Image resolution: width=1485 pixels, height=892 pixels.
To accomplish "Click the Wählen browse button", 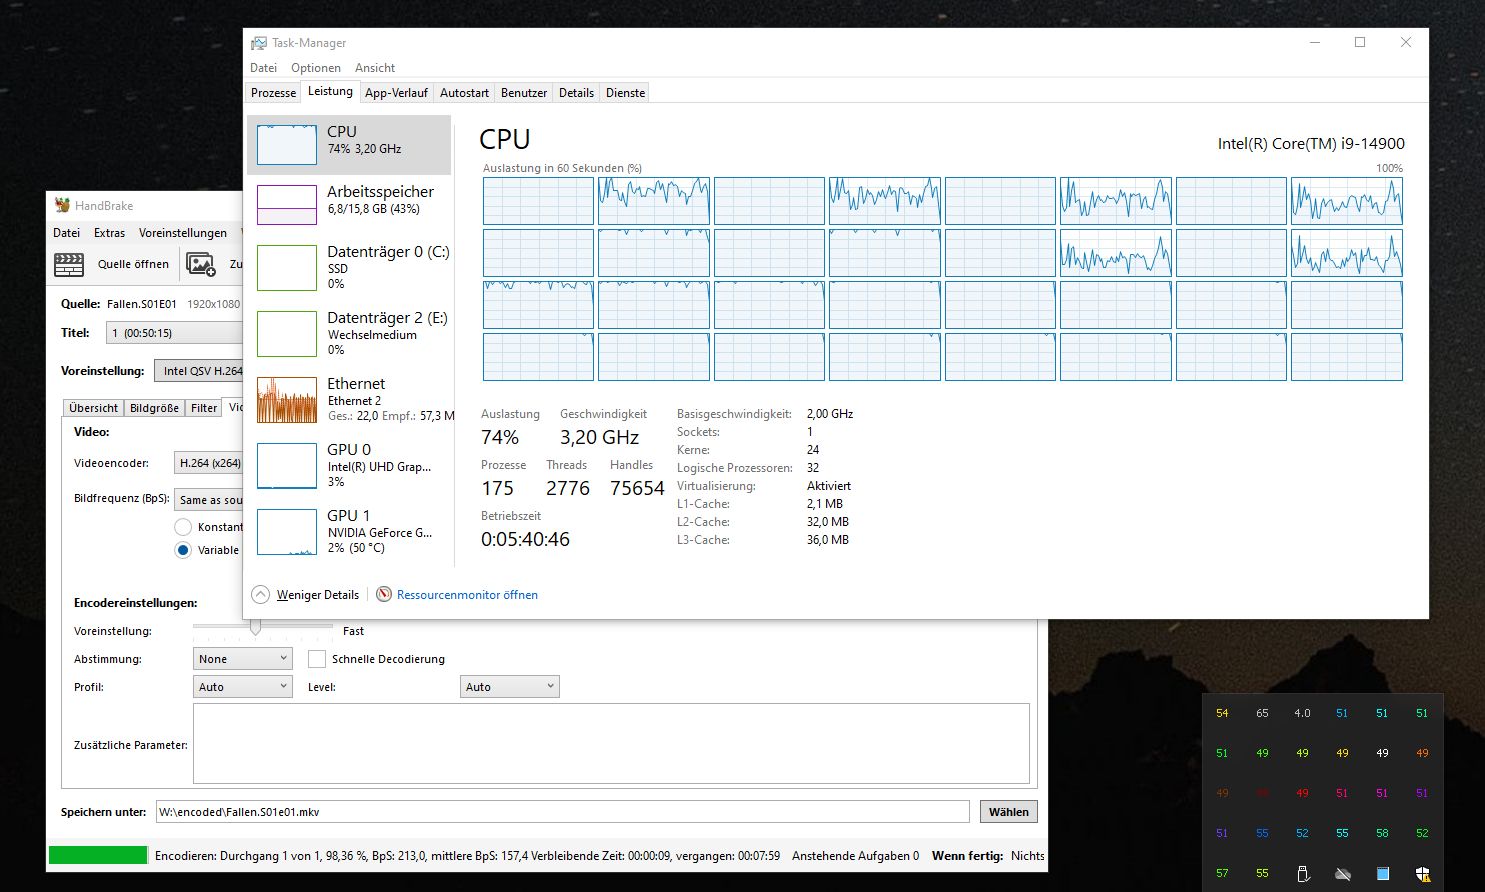I will coord(1008,812).
